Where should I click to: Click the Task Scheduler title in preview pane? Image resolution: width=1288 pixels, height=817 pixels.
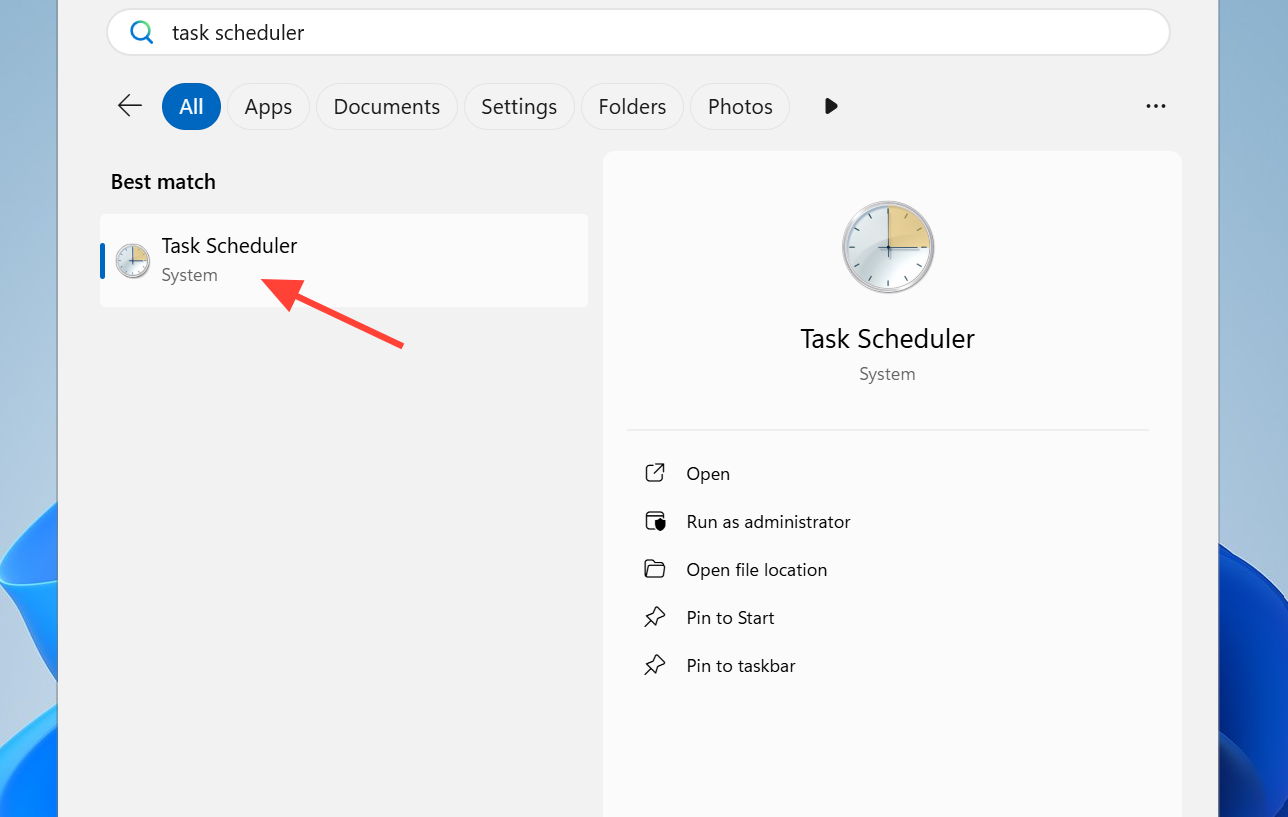[888, 339]
